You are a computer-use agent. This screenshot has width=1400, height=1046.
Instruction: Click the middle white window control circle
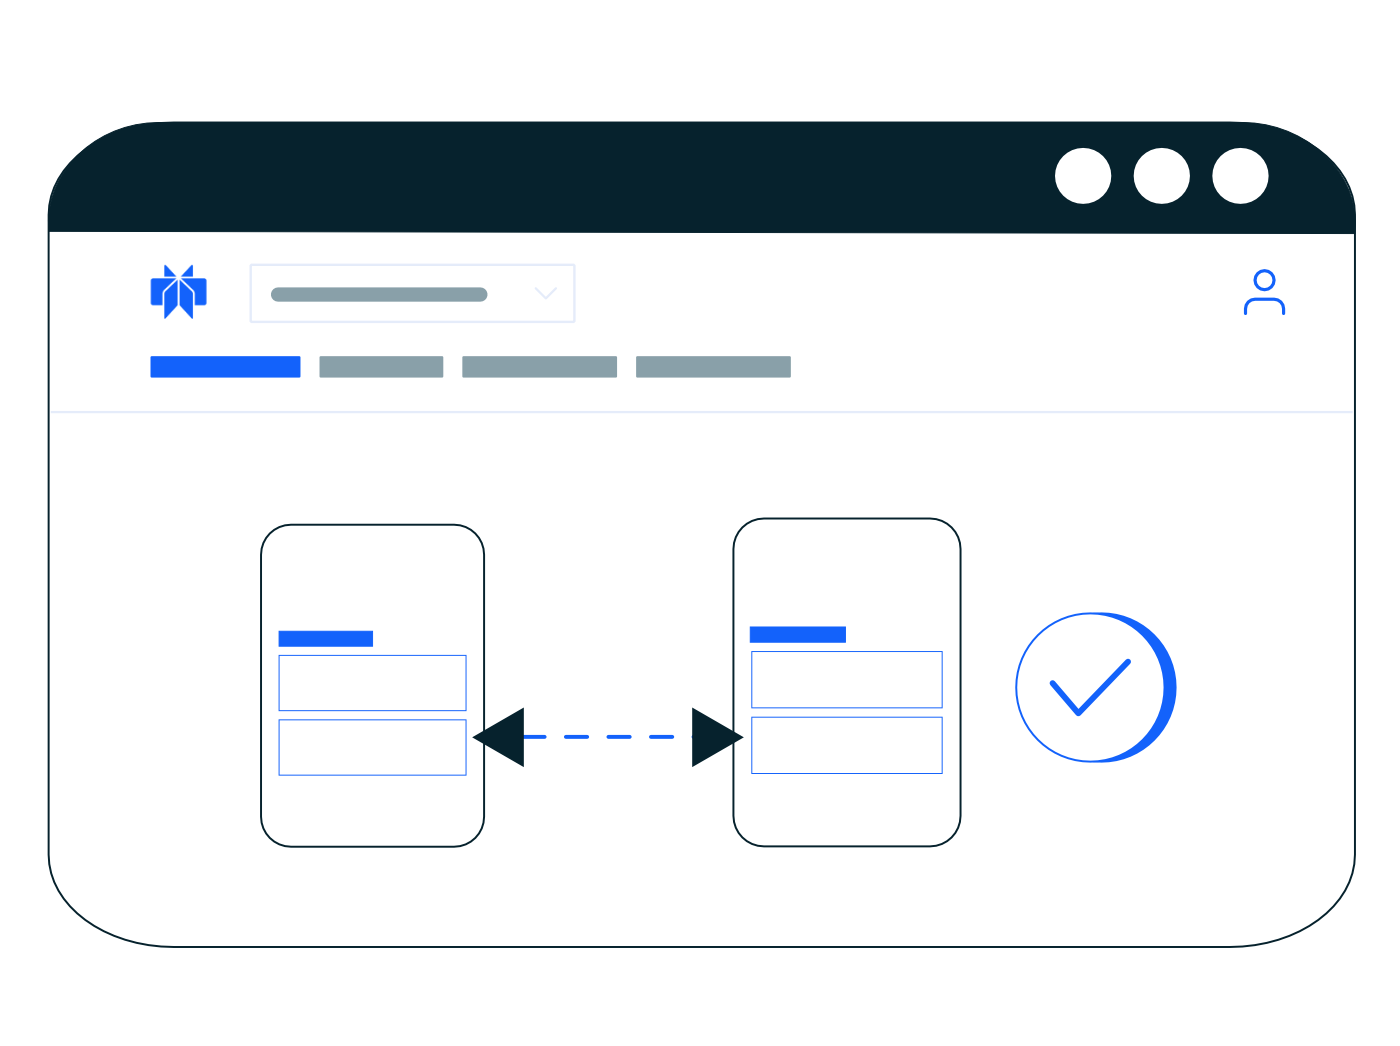pos(1162,176)
